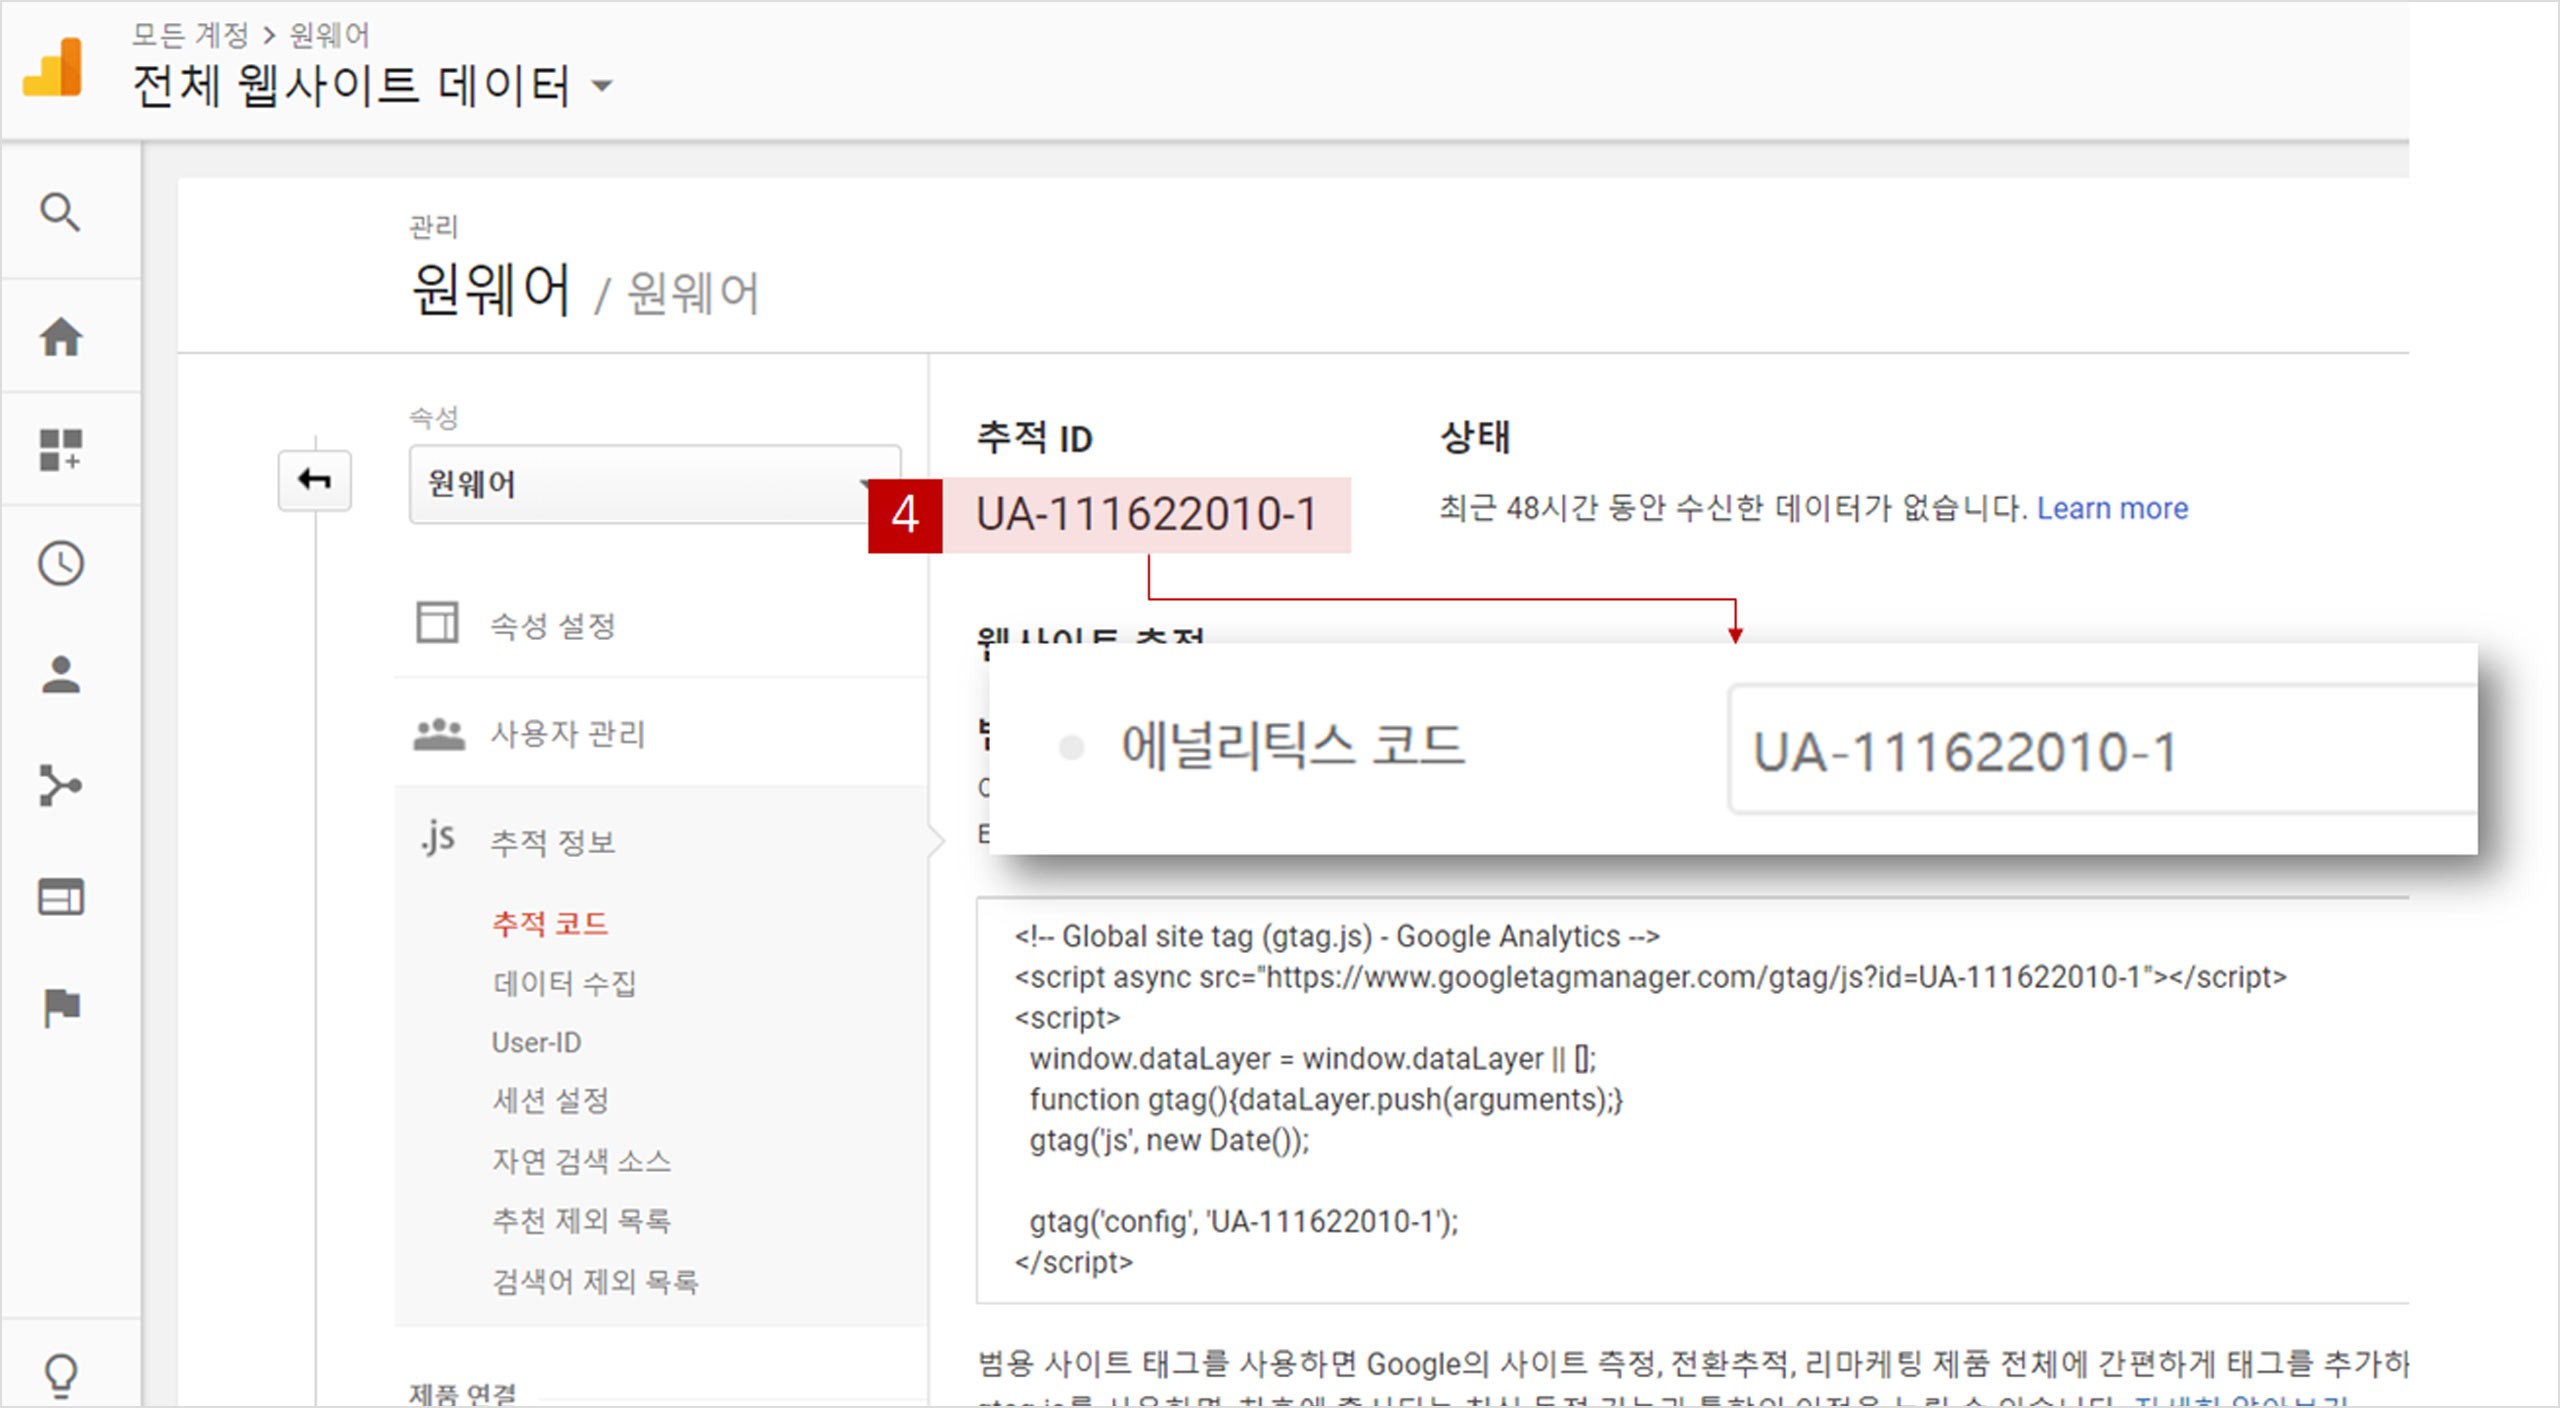Click the tracking ID UA-111622010-1 text
This screenshot has height=1408, width=2560.
click(1146, 514)
